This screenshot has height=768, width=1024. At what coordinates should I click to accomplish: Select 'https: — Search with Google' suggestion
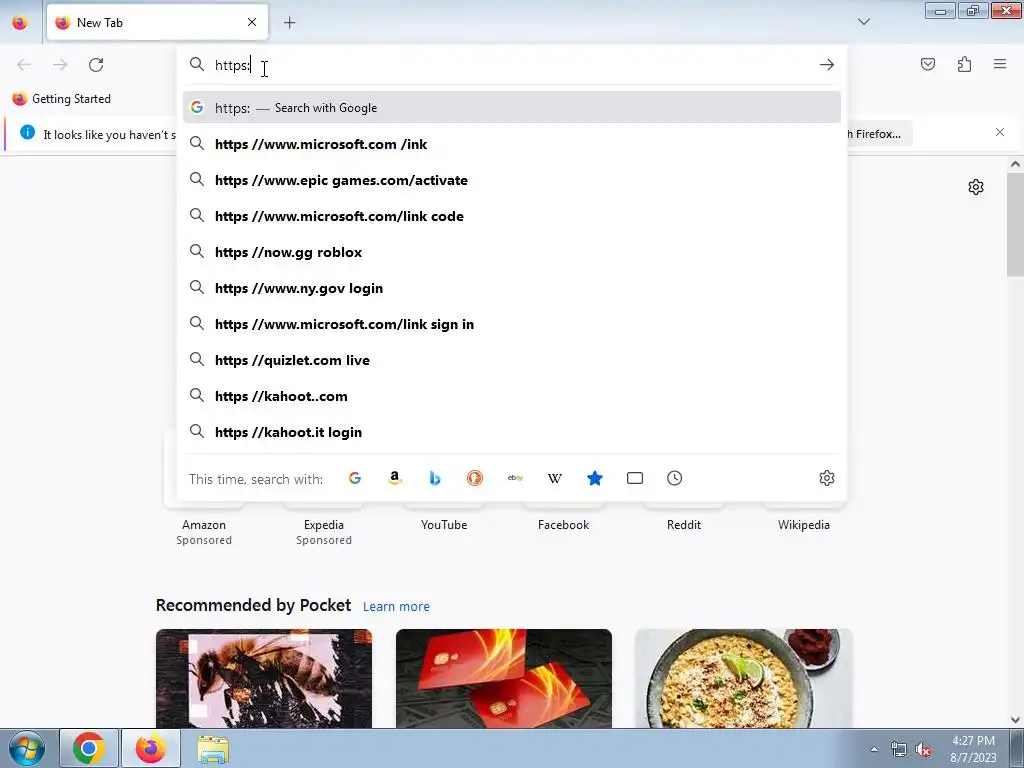click(512, 108)
